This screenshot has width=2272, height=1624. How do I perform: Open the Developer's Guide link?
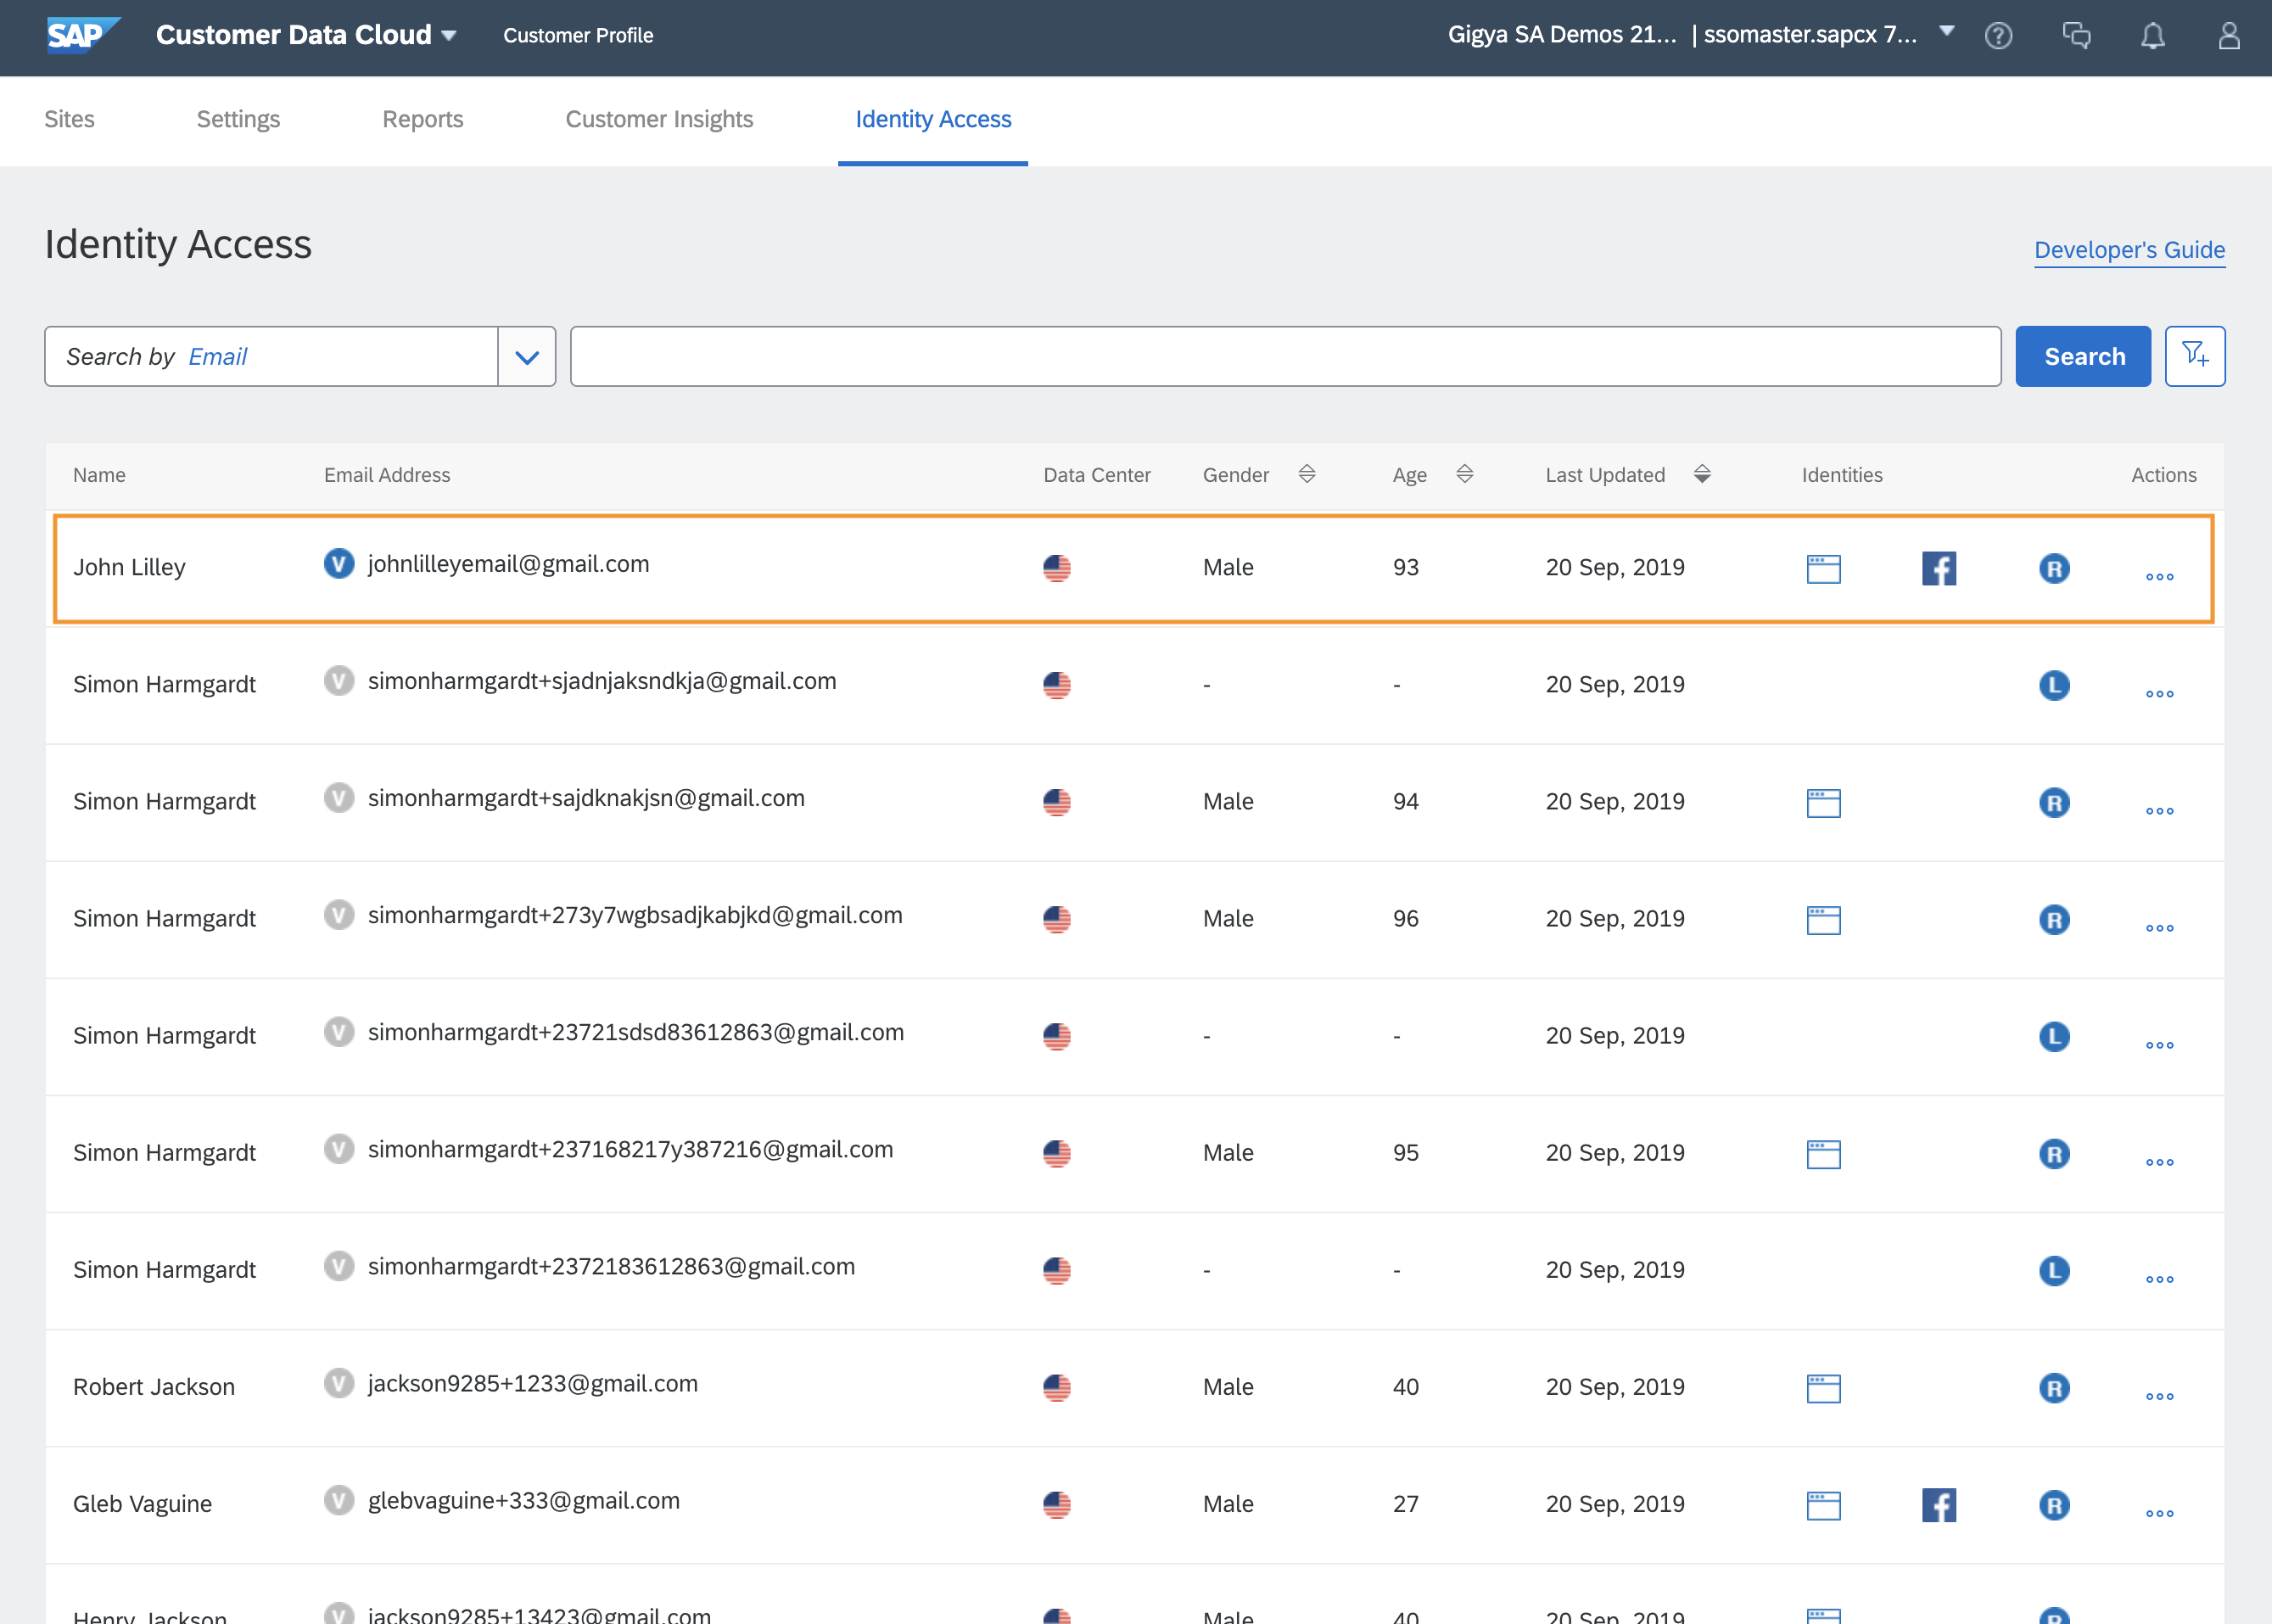pyautogui.click(x=2129, y=250)
